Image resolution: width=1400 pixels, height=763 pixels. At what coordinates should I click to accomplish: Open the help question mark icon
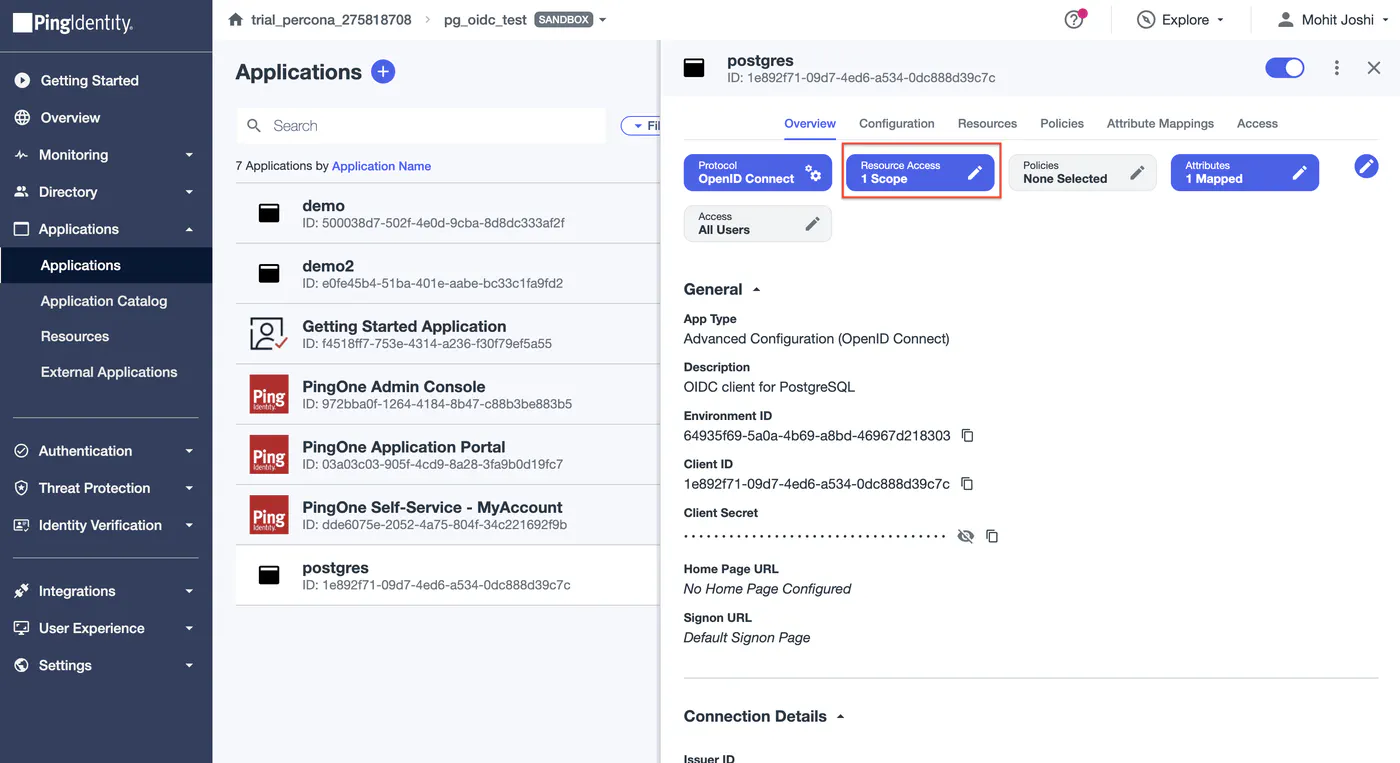click(x=1074, y=20)
